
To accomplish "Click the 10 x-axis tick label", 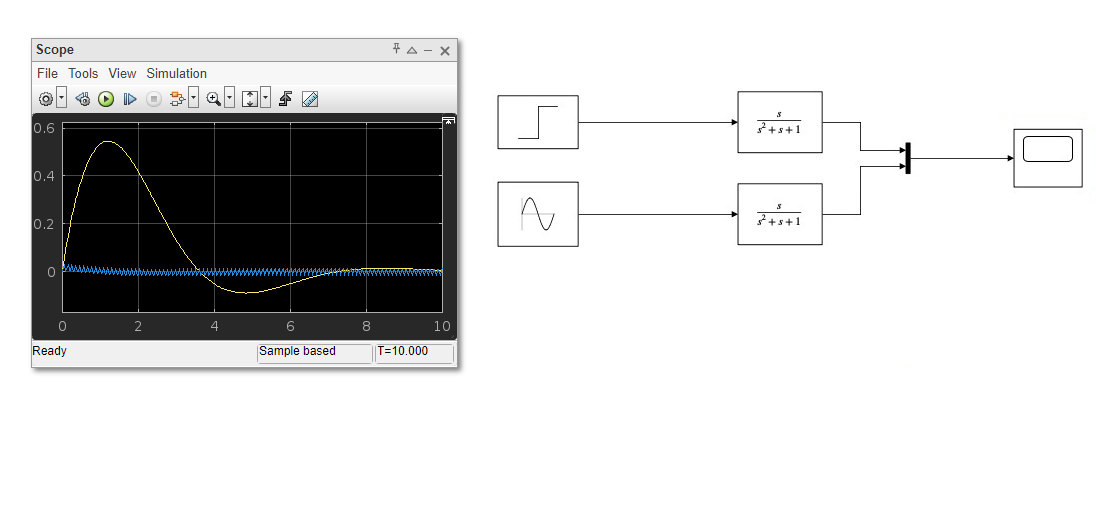I will pyautogui.click(x=442, y=326).
